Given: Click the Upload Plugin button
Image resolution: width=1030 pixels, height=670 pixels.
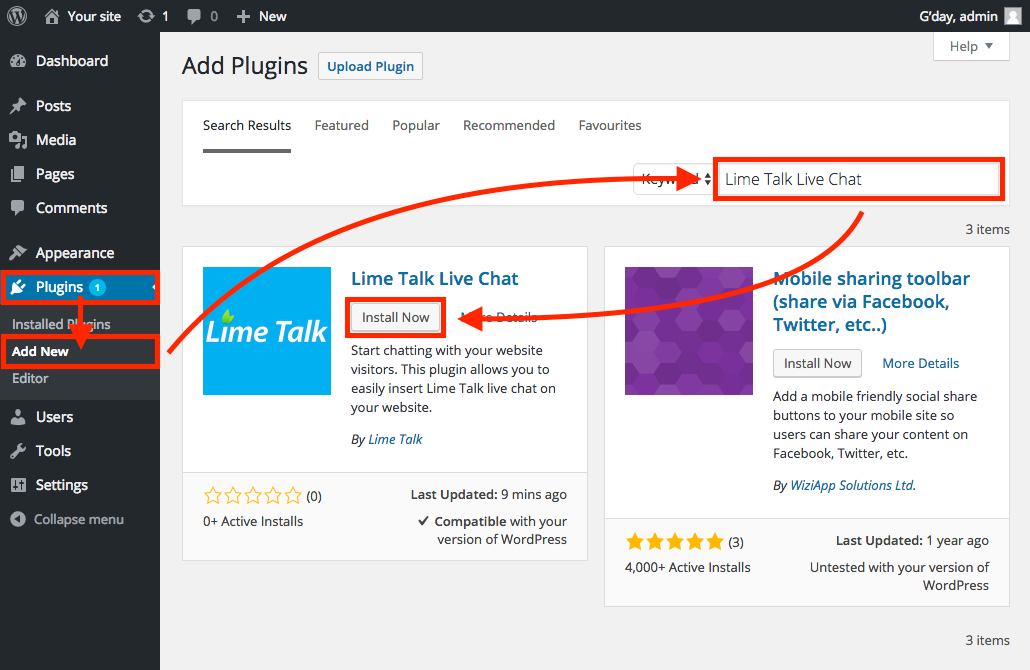Looking at the screenshot, I should click(x=370, y=66).
